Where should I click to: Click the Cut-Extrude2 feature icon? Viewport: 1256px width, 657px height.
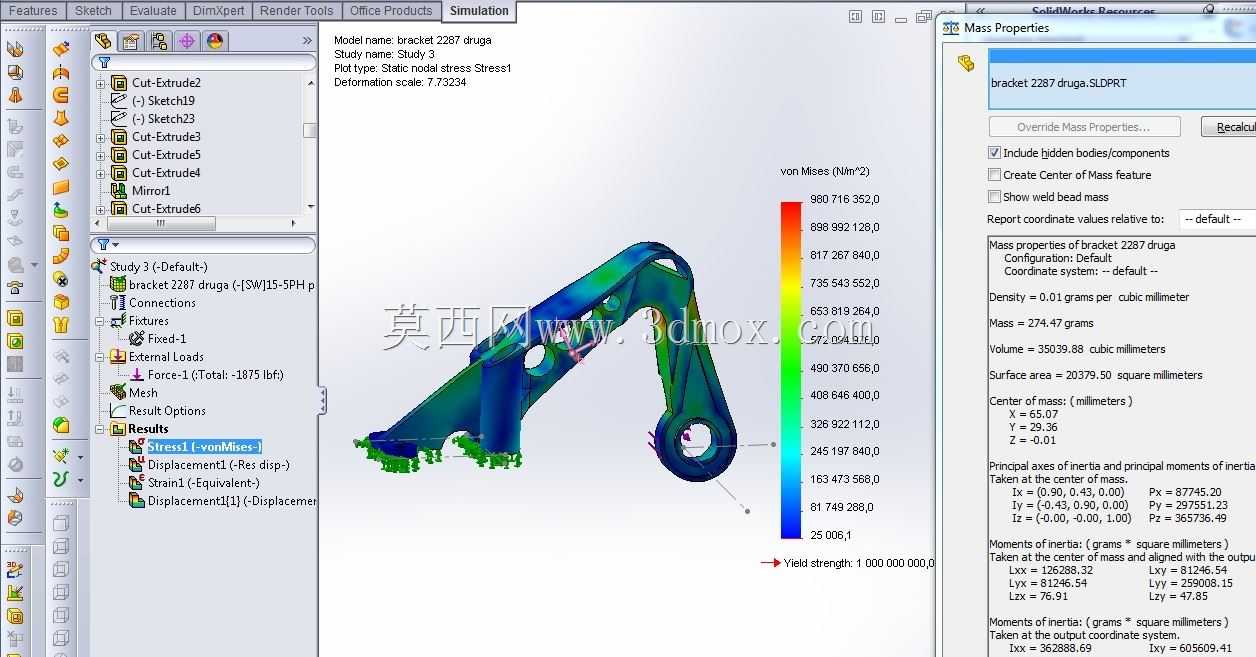click(120, 83)
